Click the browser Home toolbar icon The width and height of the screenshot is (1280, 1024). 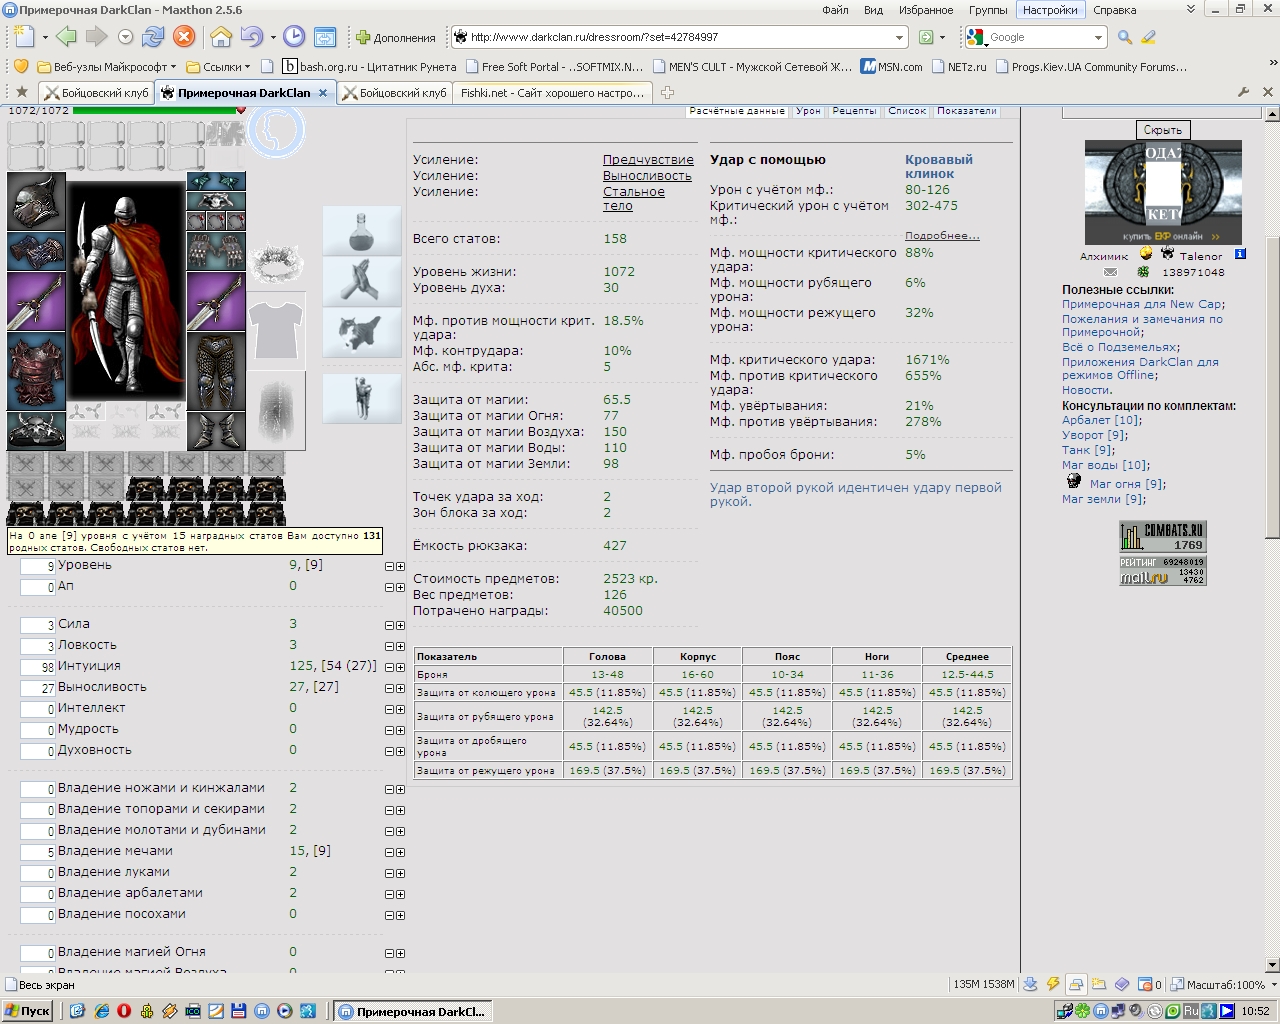221,37
